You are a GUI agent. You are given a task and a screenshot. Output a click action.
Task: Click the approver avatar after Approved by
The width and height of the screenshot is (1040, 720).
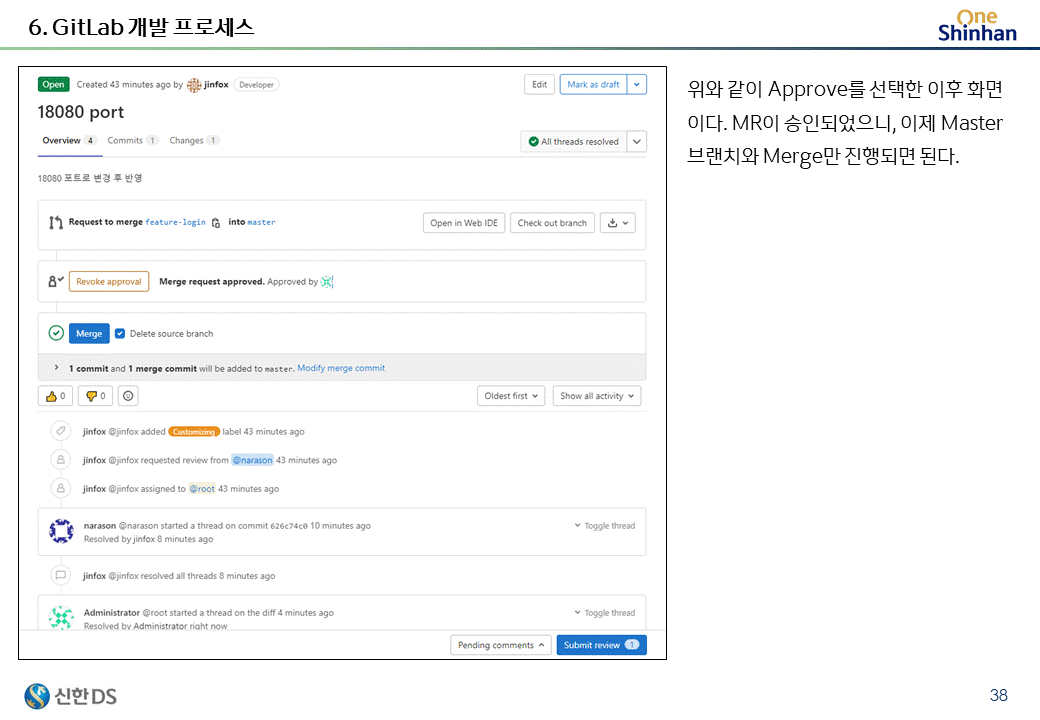point(327,282)
